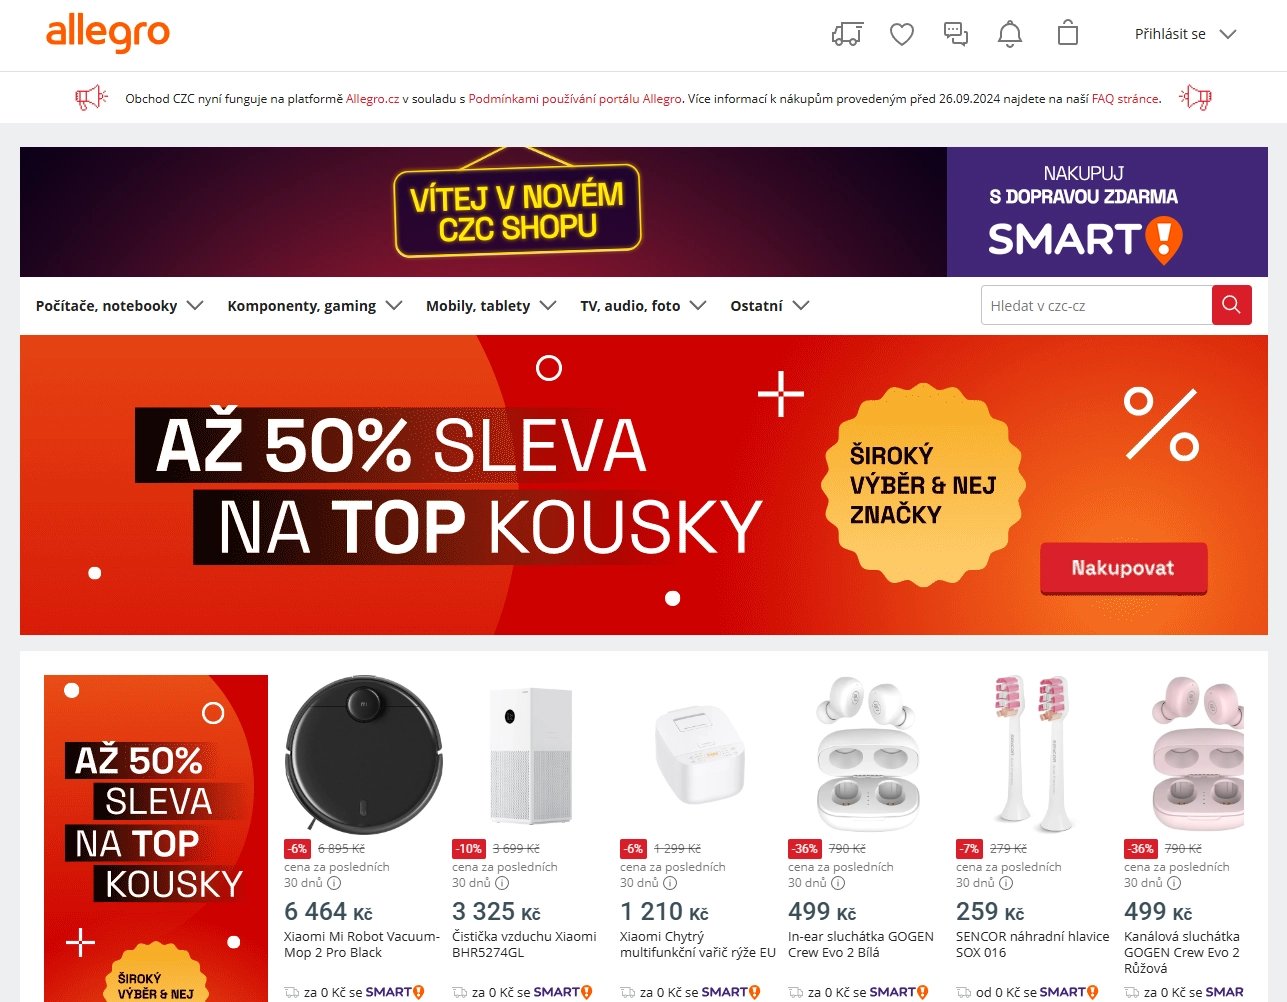Expand the Přihlásit se dropdown
This screenshot has width=1287, height=1002.
tap(1185, 34)
